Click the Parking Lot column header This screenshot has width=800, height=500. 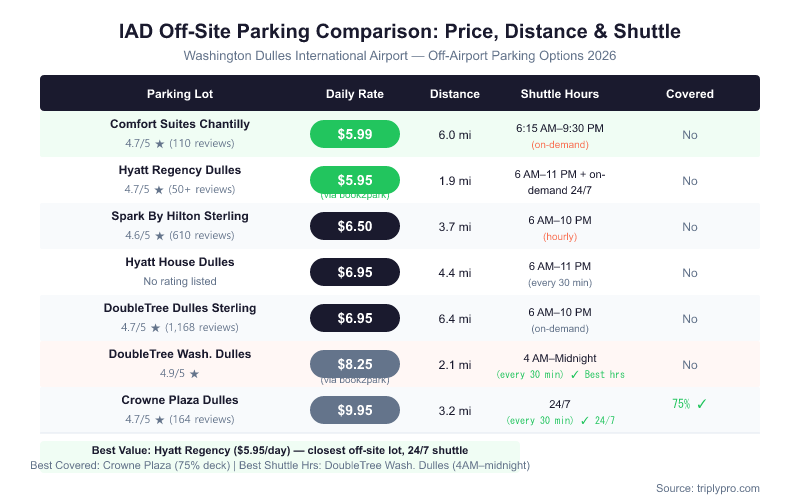[x=180, y=94]
